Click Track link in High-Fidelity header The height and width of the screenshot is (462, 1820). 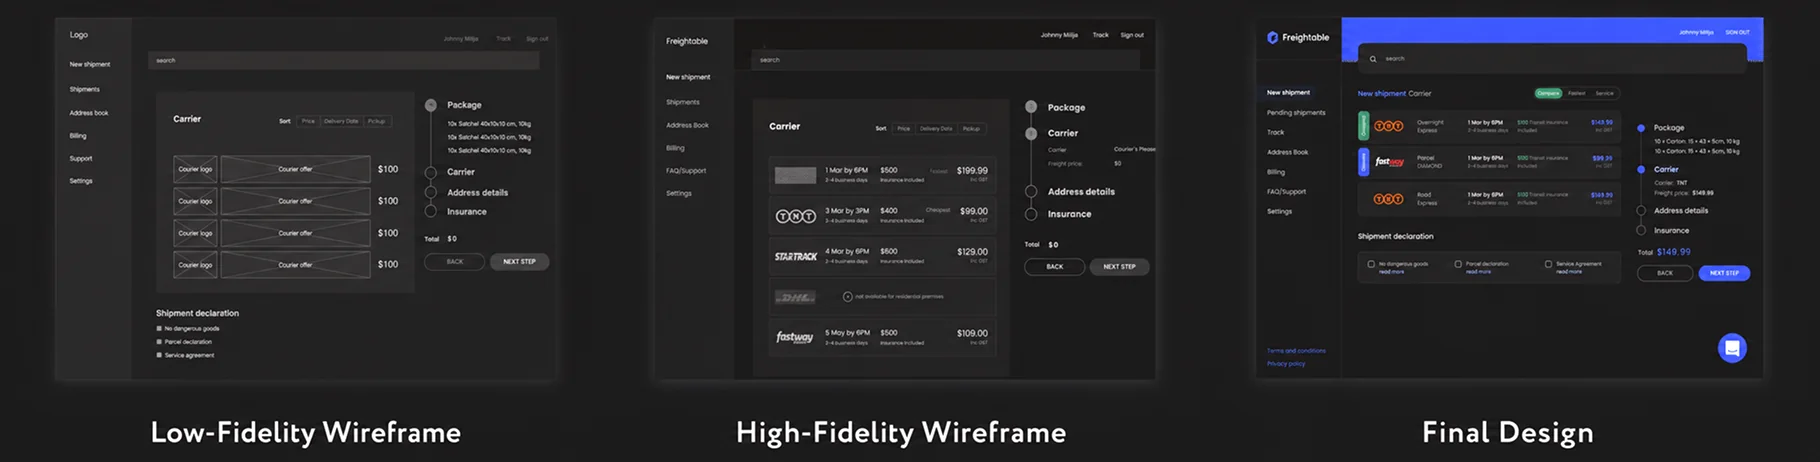1100,35
